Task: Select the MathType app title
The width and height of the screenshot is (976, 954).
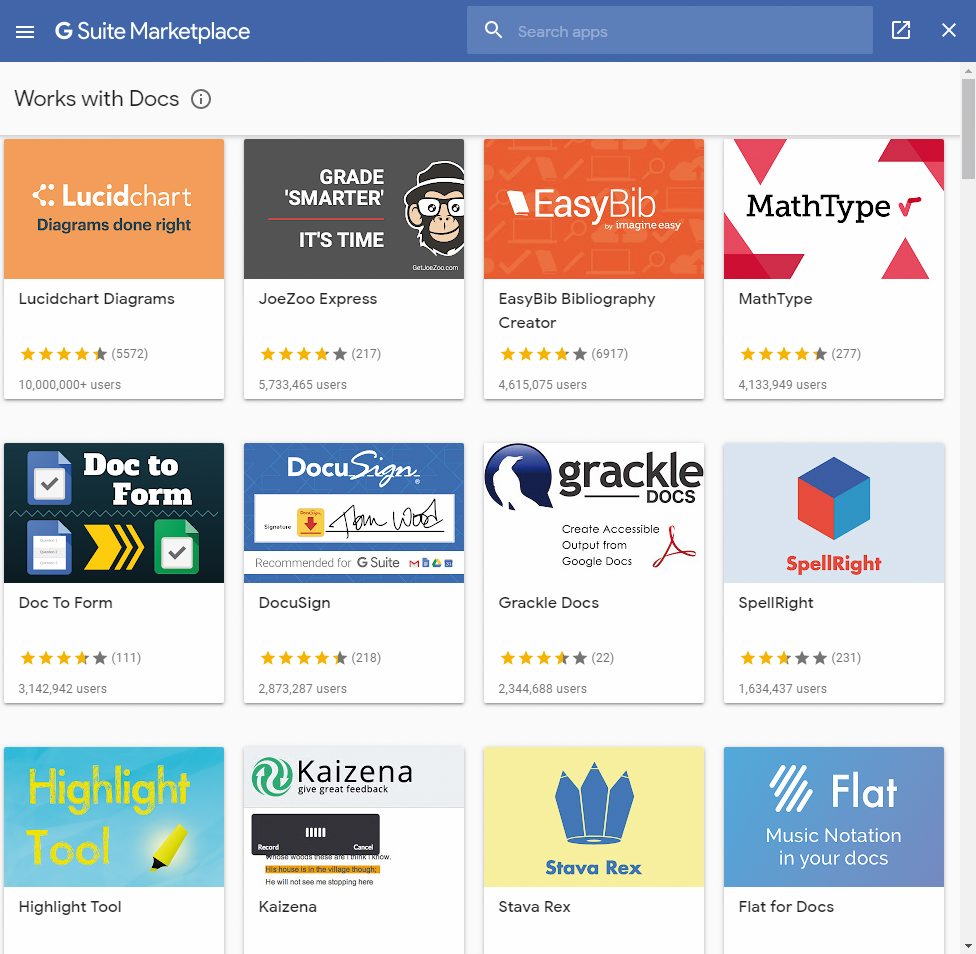Action: click(775, 299)
